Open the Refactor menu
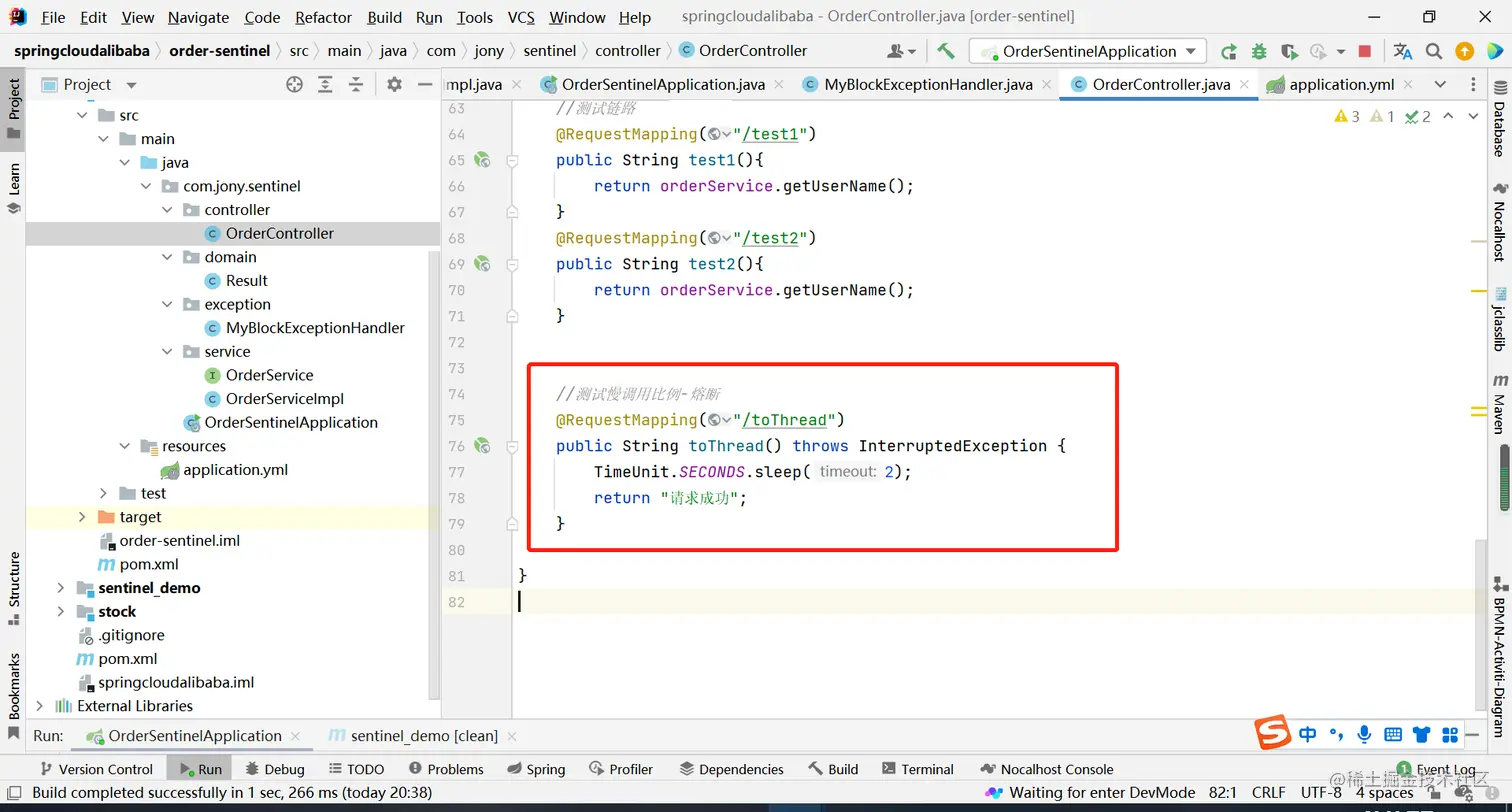 coord(323,17)
